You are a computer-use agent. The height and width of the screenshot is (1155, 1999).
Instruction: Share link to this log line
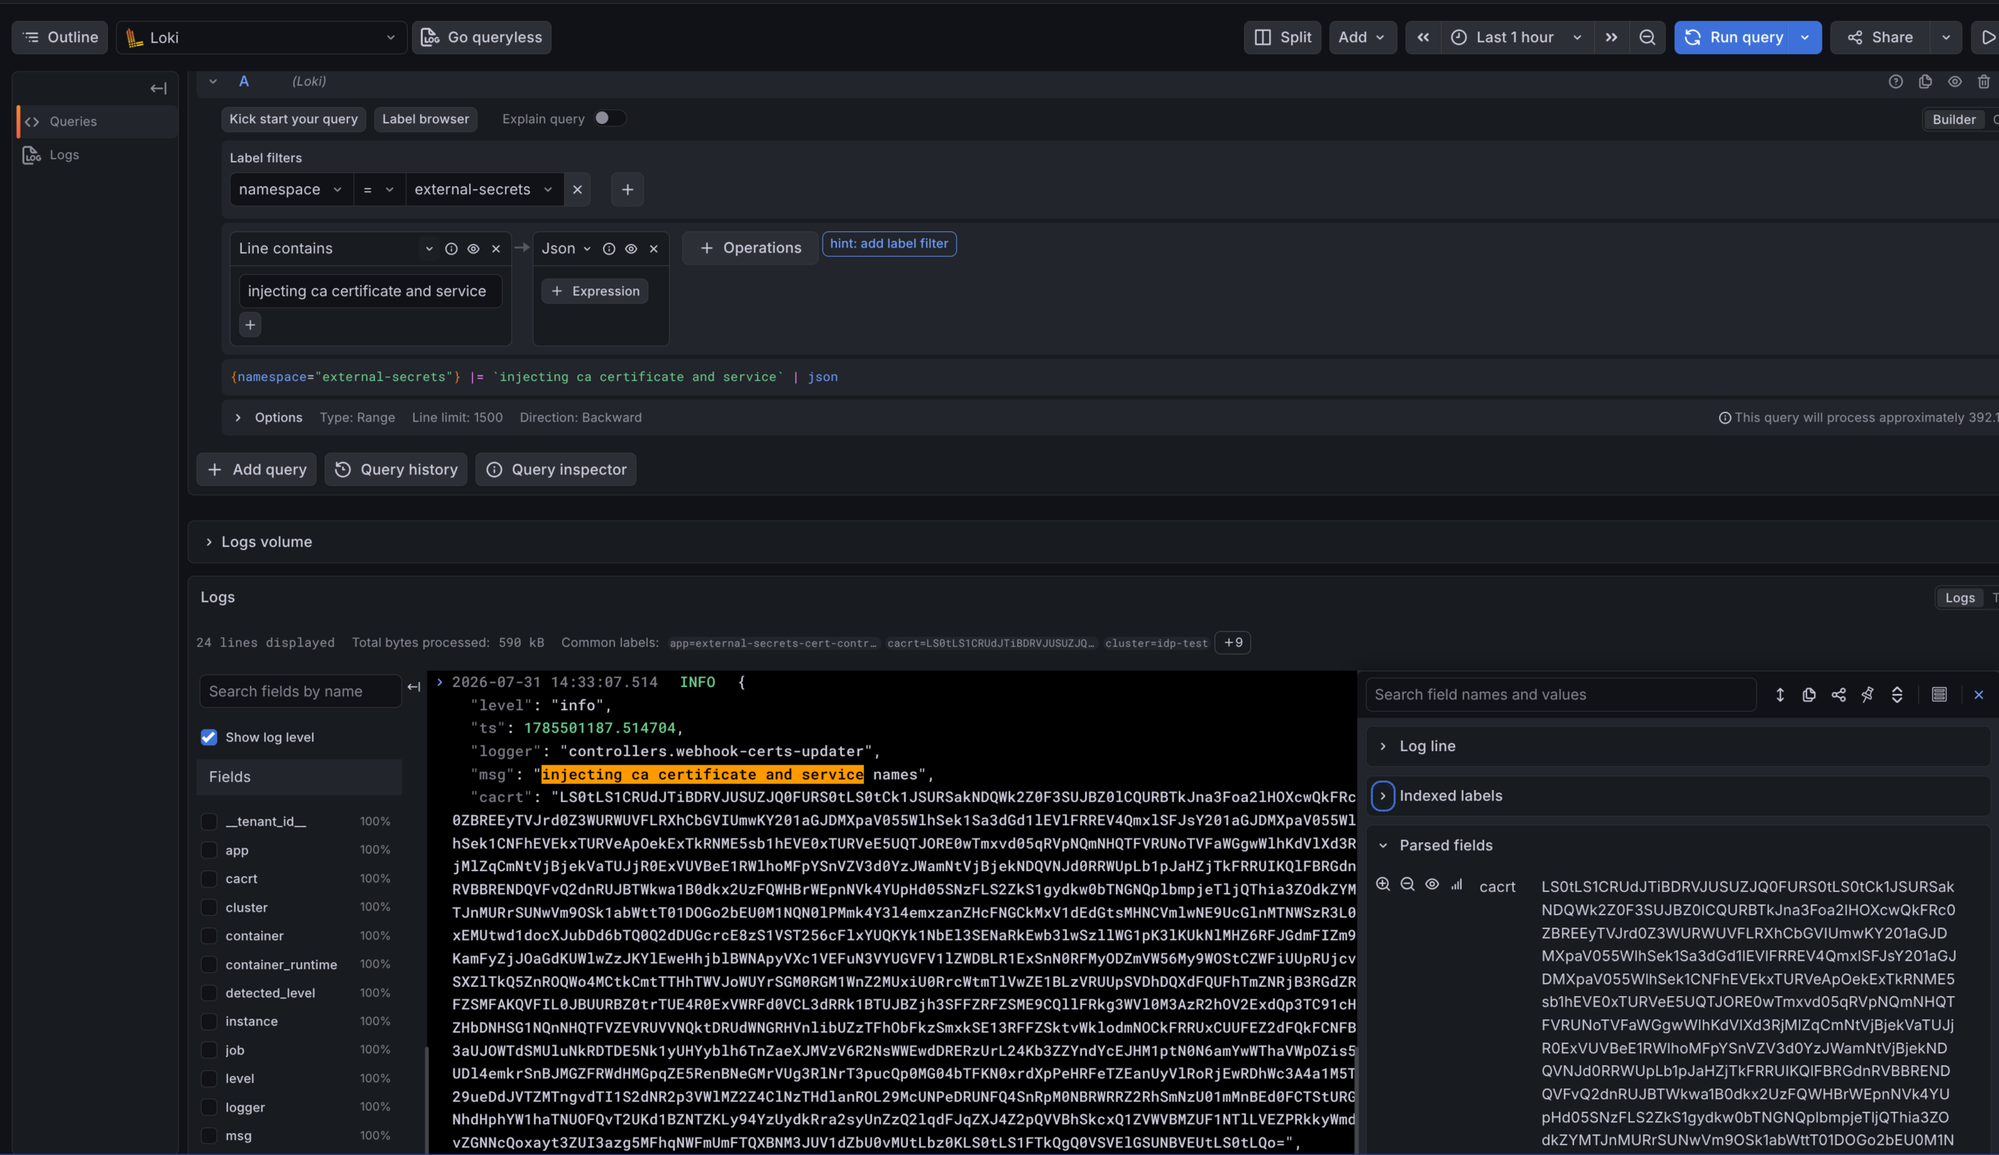pyautogui.click(x=1838, y=695)
